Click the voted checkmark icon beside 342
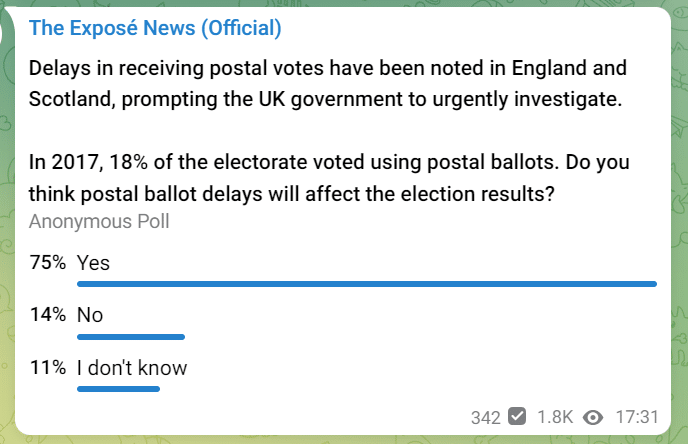This screenshot has height=444, width=688. pyautogui.click(x=517, y=416)
